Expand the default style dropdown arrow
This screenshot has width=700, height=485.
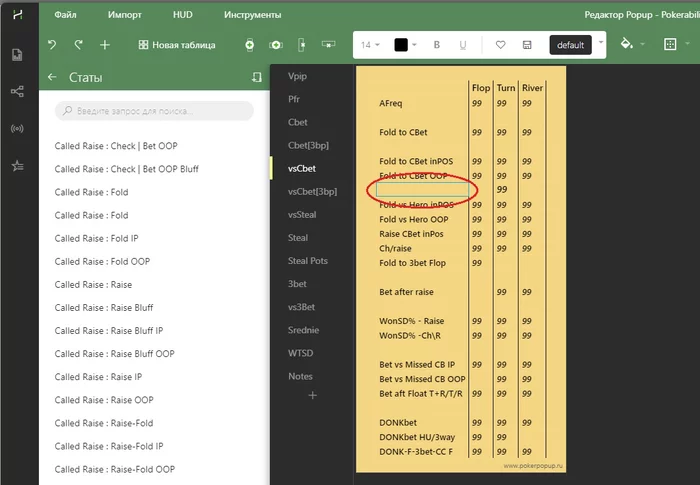(x=601, y=42)
